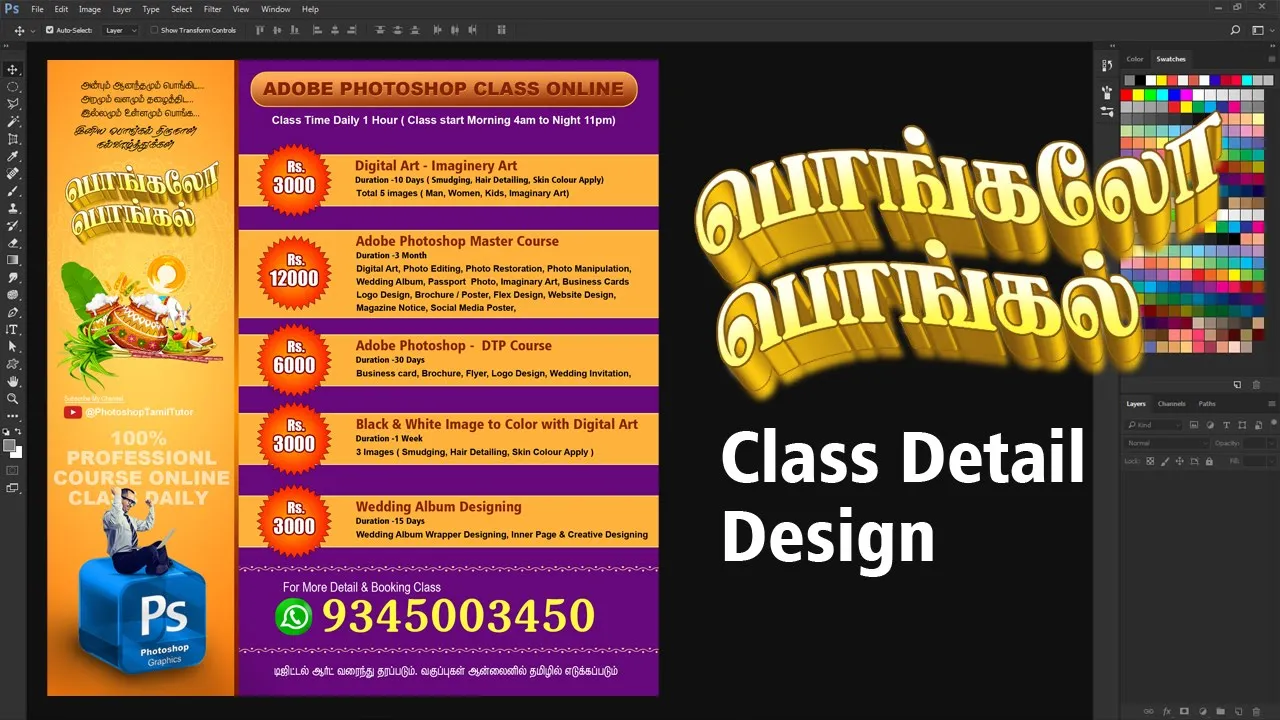
Task: Align top edges in options bar
Action: pyautogui.click(x=260, y=30)
